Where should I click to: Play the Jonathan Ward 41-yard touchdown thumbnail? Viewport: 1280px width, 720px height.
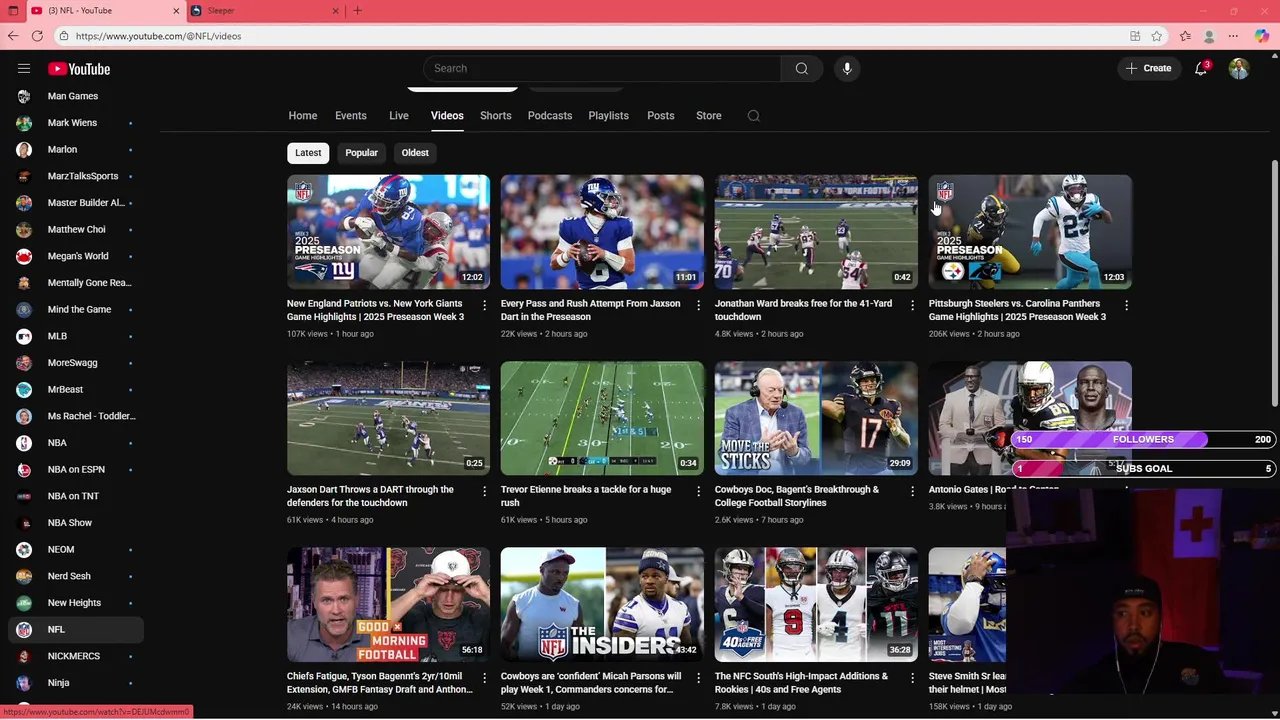point(816,232)
